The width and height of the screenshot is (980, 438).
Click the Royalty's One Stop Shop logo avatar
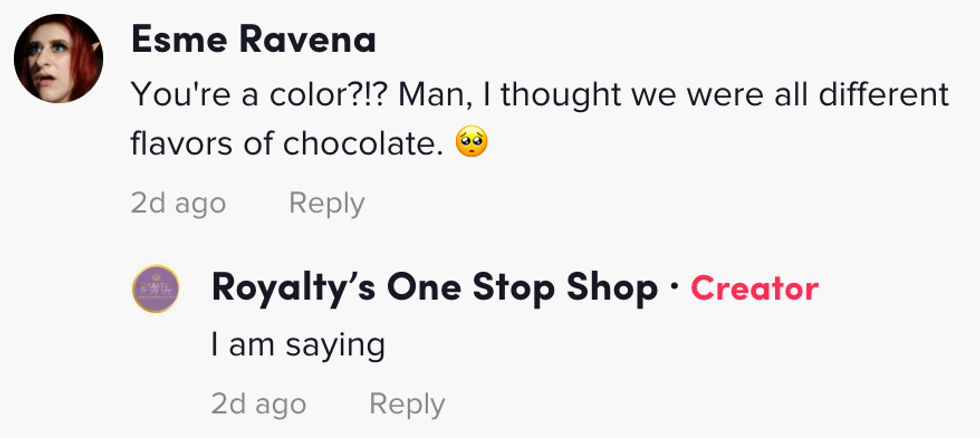[157, 291]
